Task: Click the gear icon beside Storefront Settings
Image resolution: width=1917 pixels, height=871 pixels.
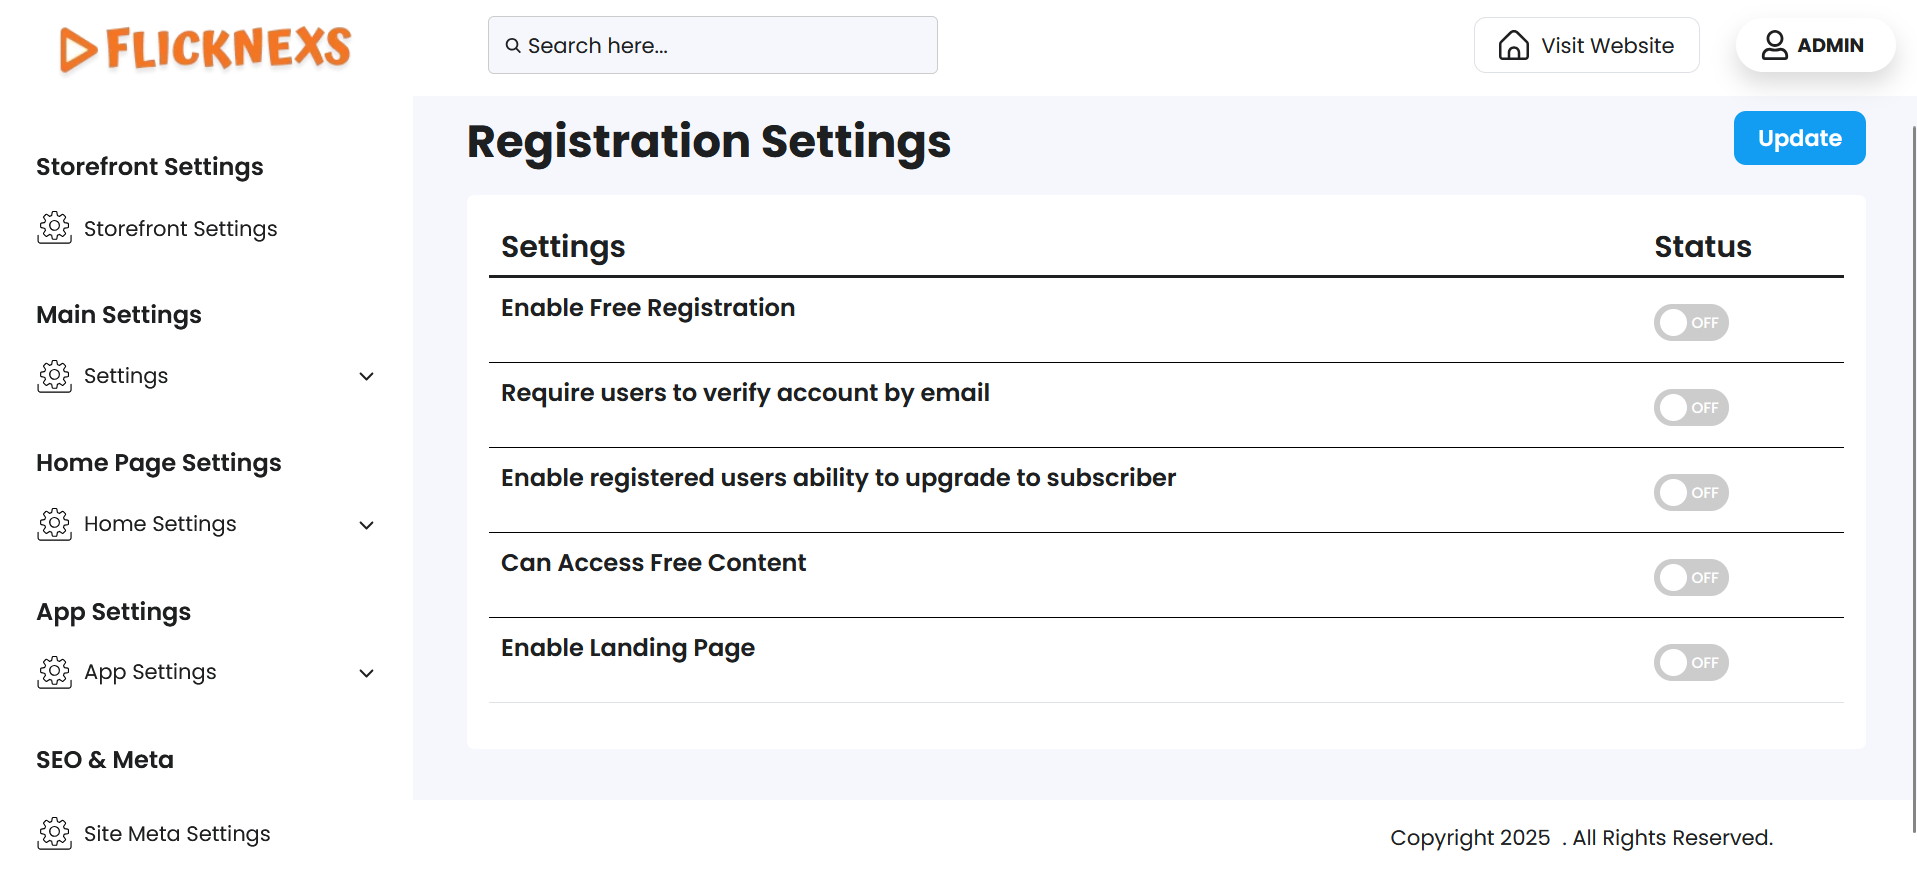Action: [54, 228]
